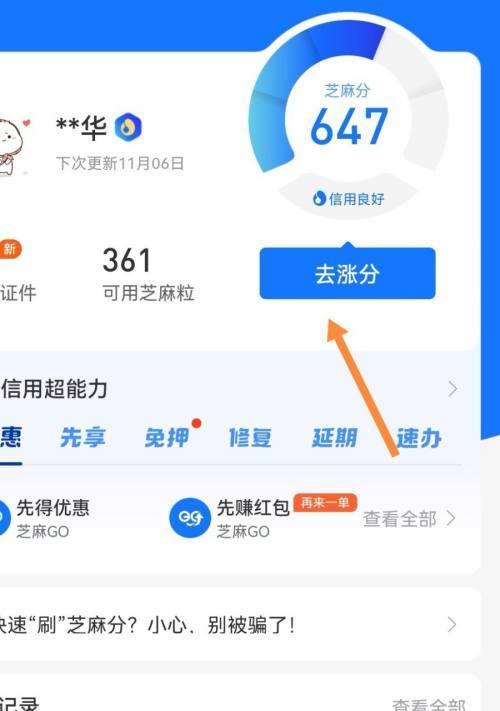This screenshot has height=711, width=500.
Task: Switch to the 先享 tab
Action: coord(83,438)
